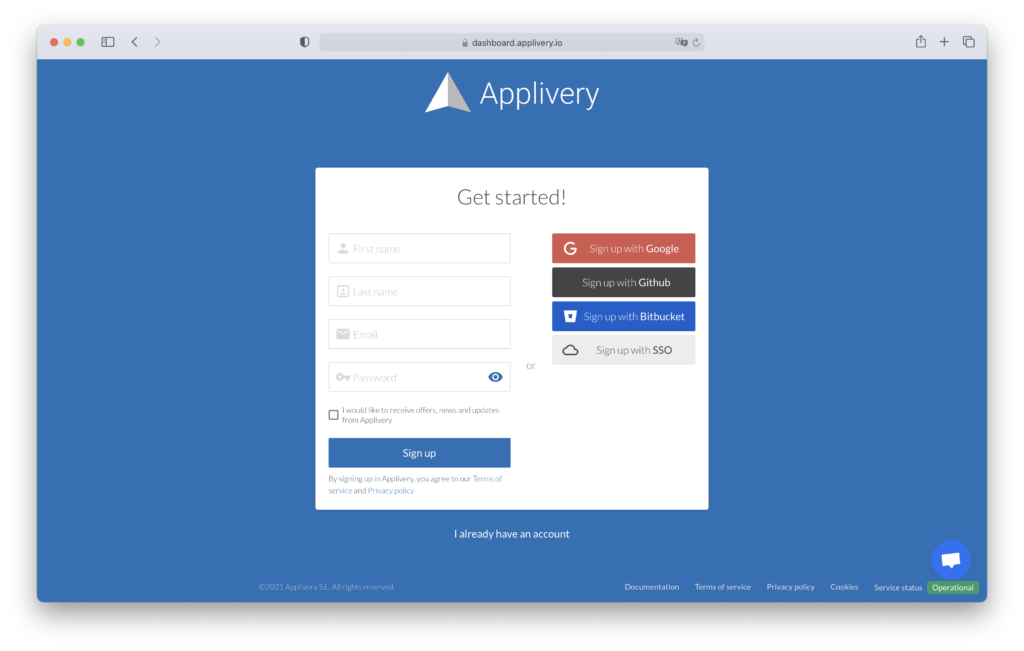Go forward with the browser forward arrow

tap(157, 42)
